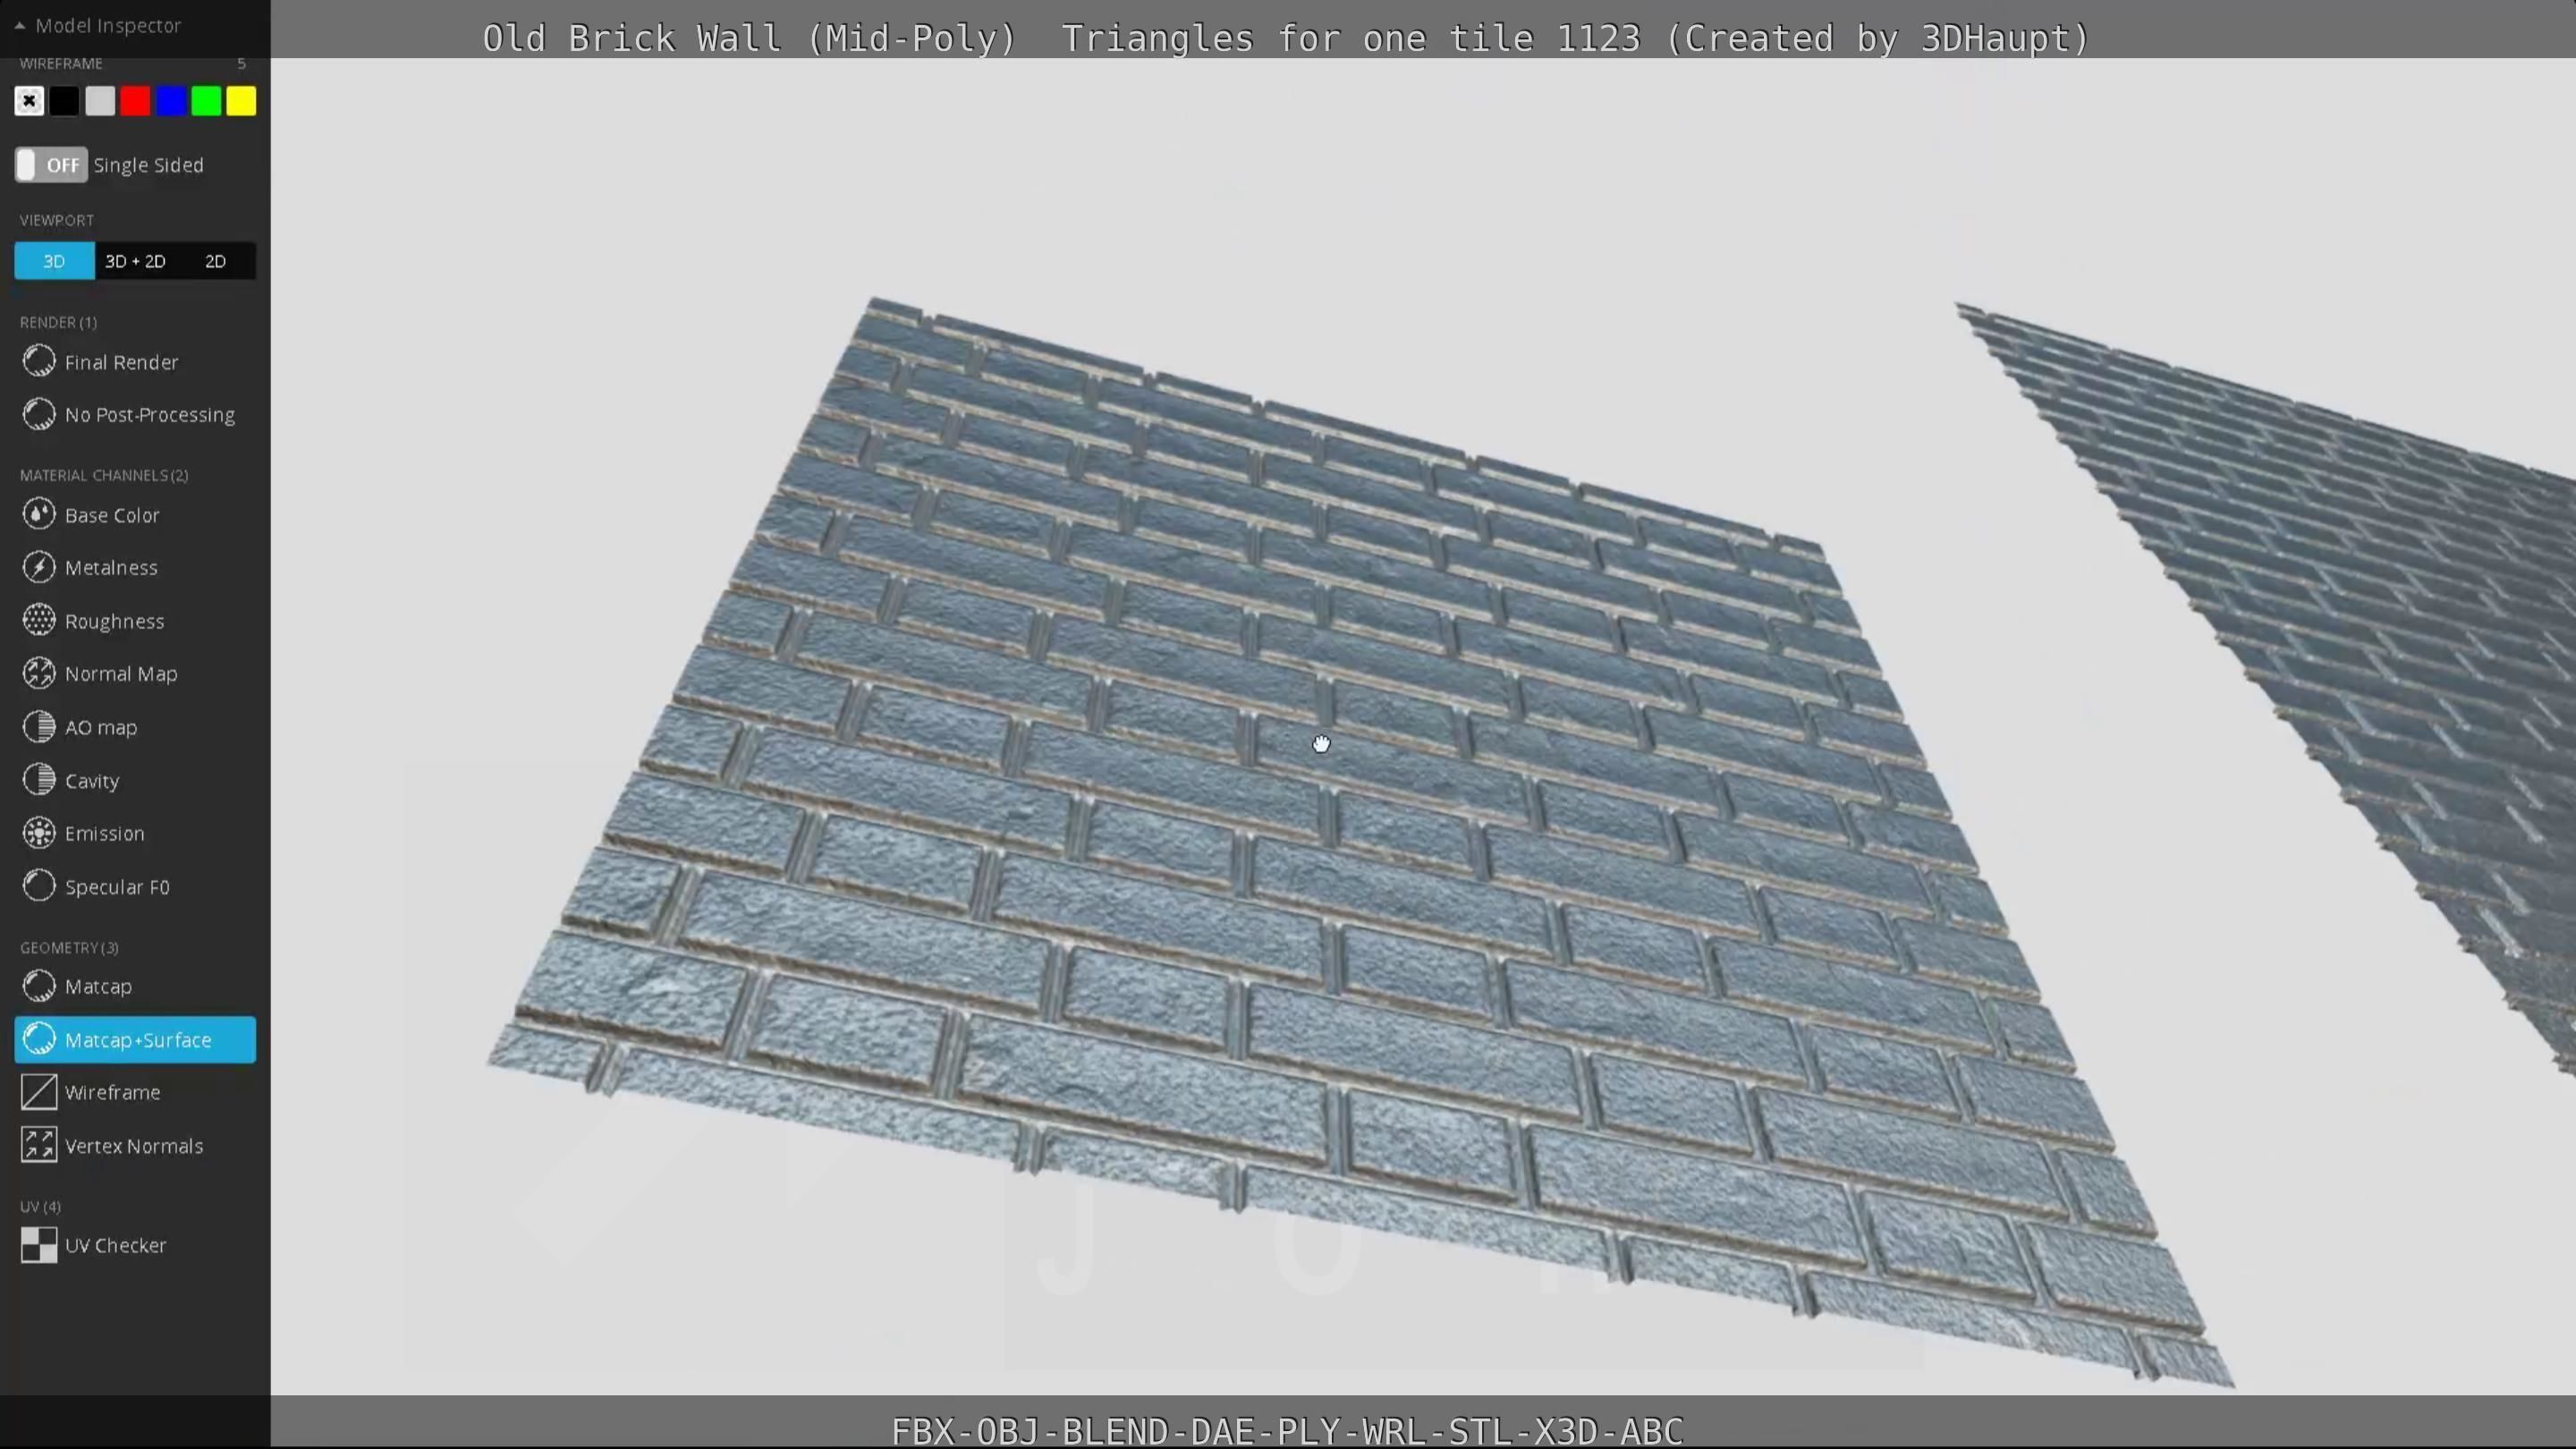Pick the green wireframe color swatch
Image resolution: width=2576 pixels, height=1449 pixels.
[206, 101]
